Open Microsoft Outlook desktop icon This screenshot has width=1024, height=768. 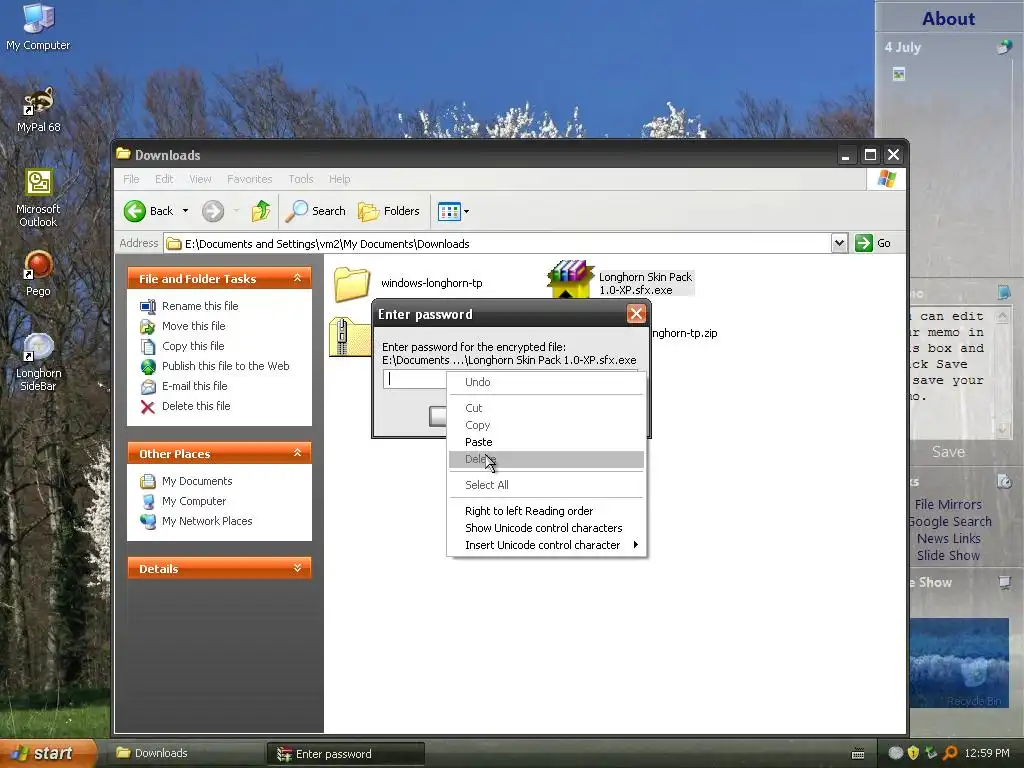(x=38, y=199)
